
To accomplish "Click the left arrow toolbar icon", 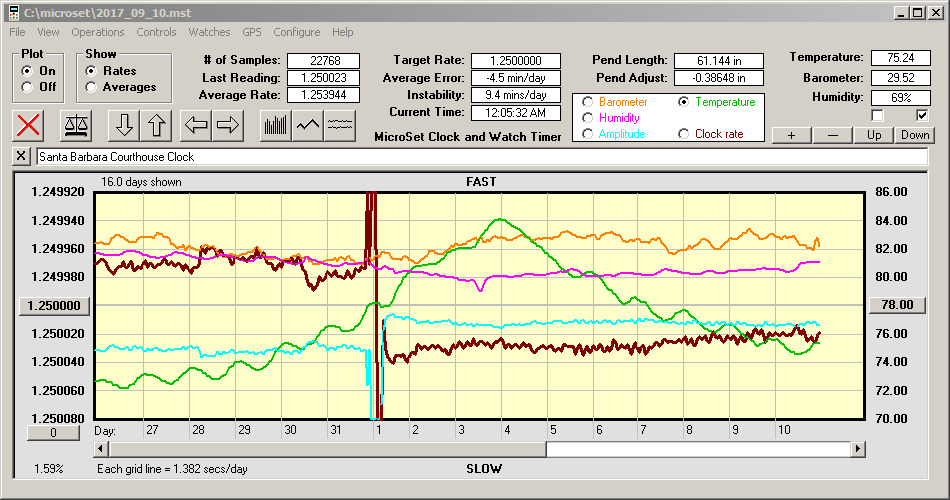I will click(x=197, y=125).
